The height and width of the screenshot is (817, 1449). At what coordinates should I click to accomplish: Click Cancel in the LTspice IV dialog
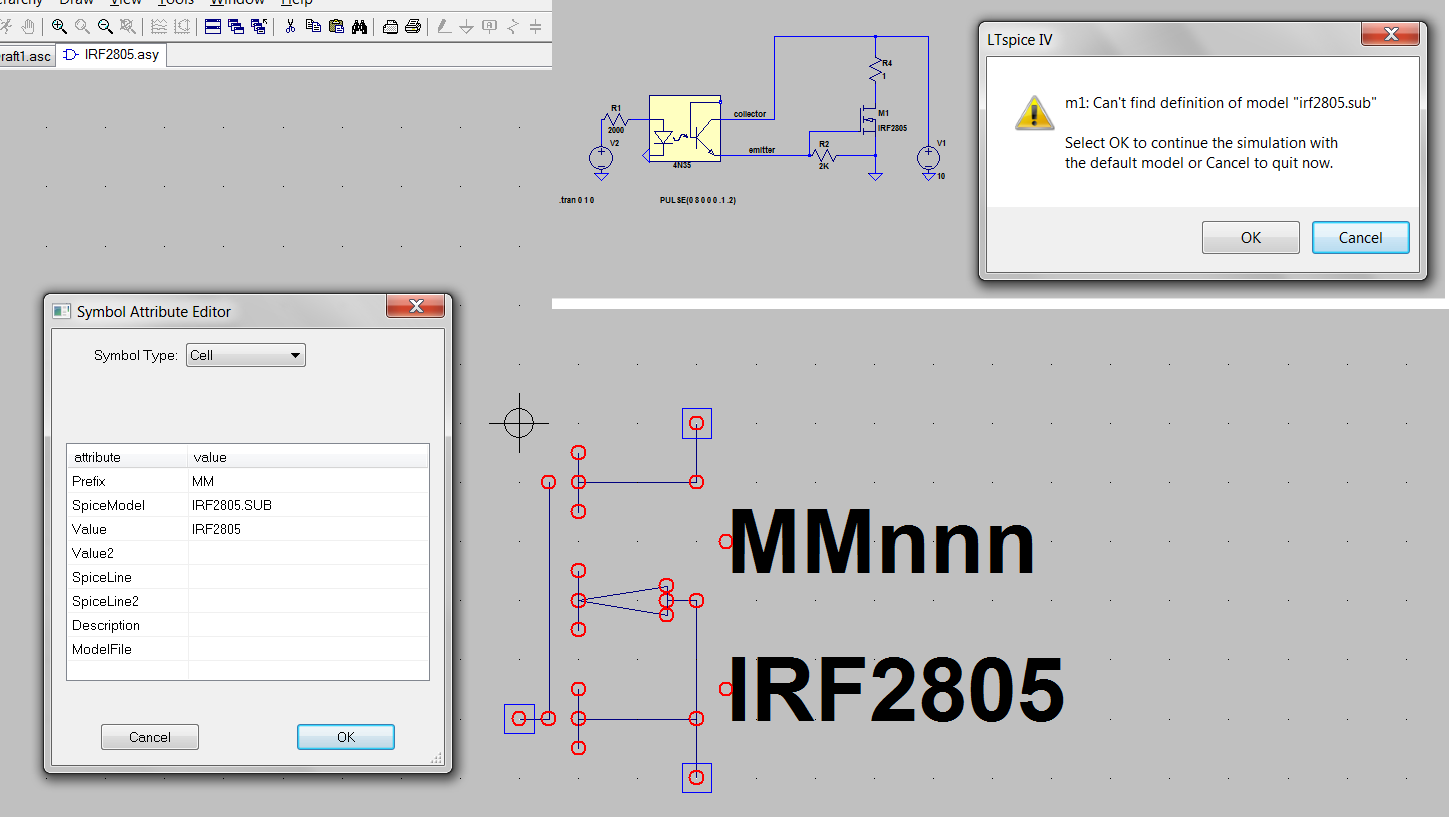point(1361,238)
